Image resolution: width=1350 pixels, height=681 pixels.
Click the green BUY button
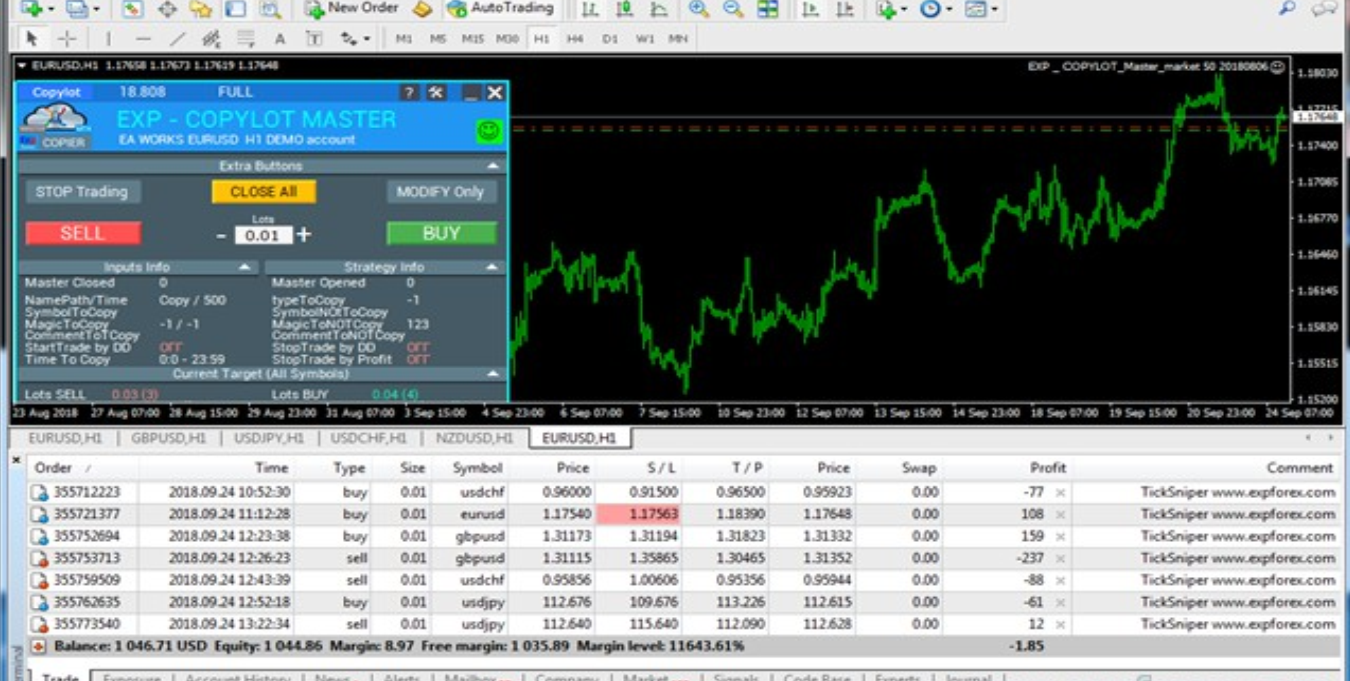pyautogui.click(x=441, y=233)
